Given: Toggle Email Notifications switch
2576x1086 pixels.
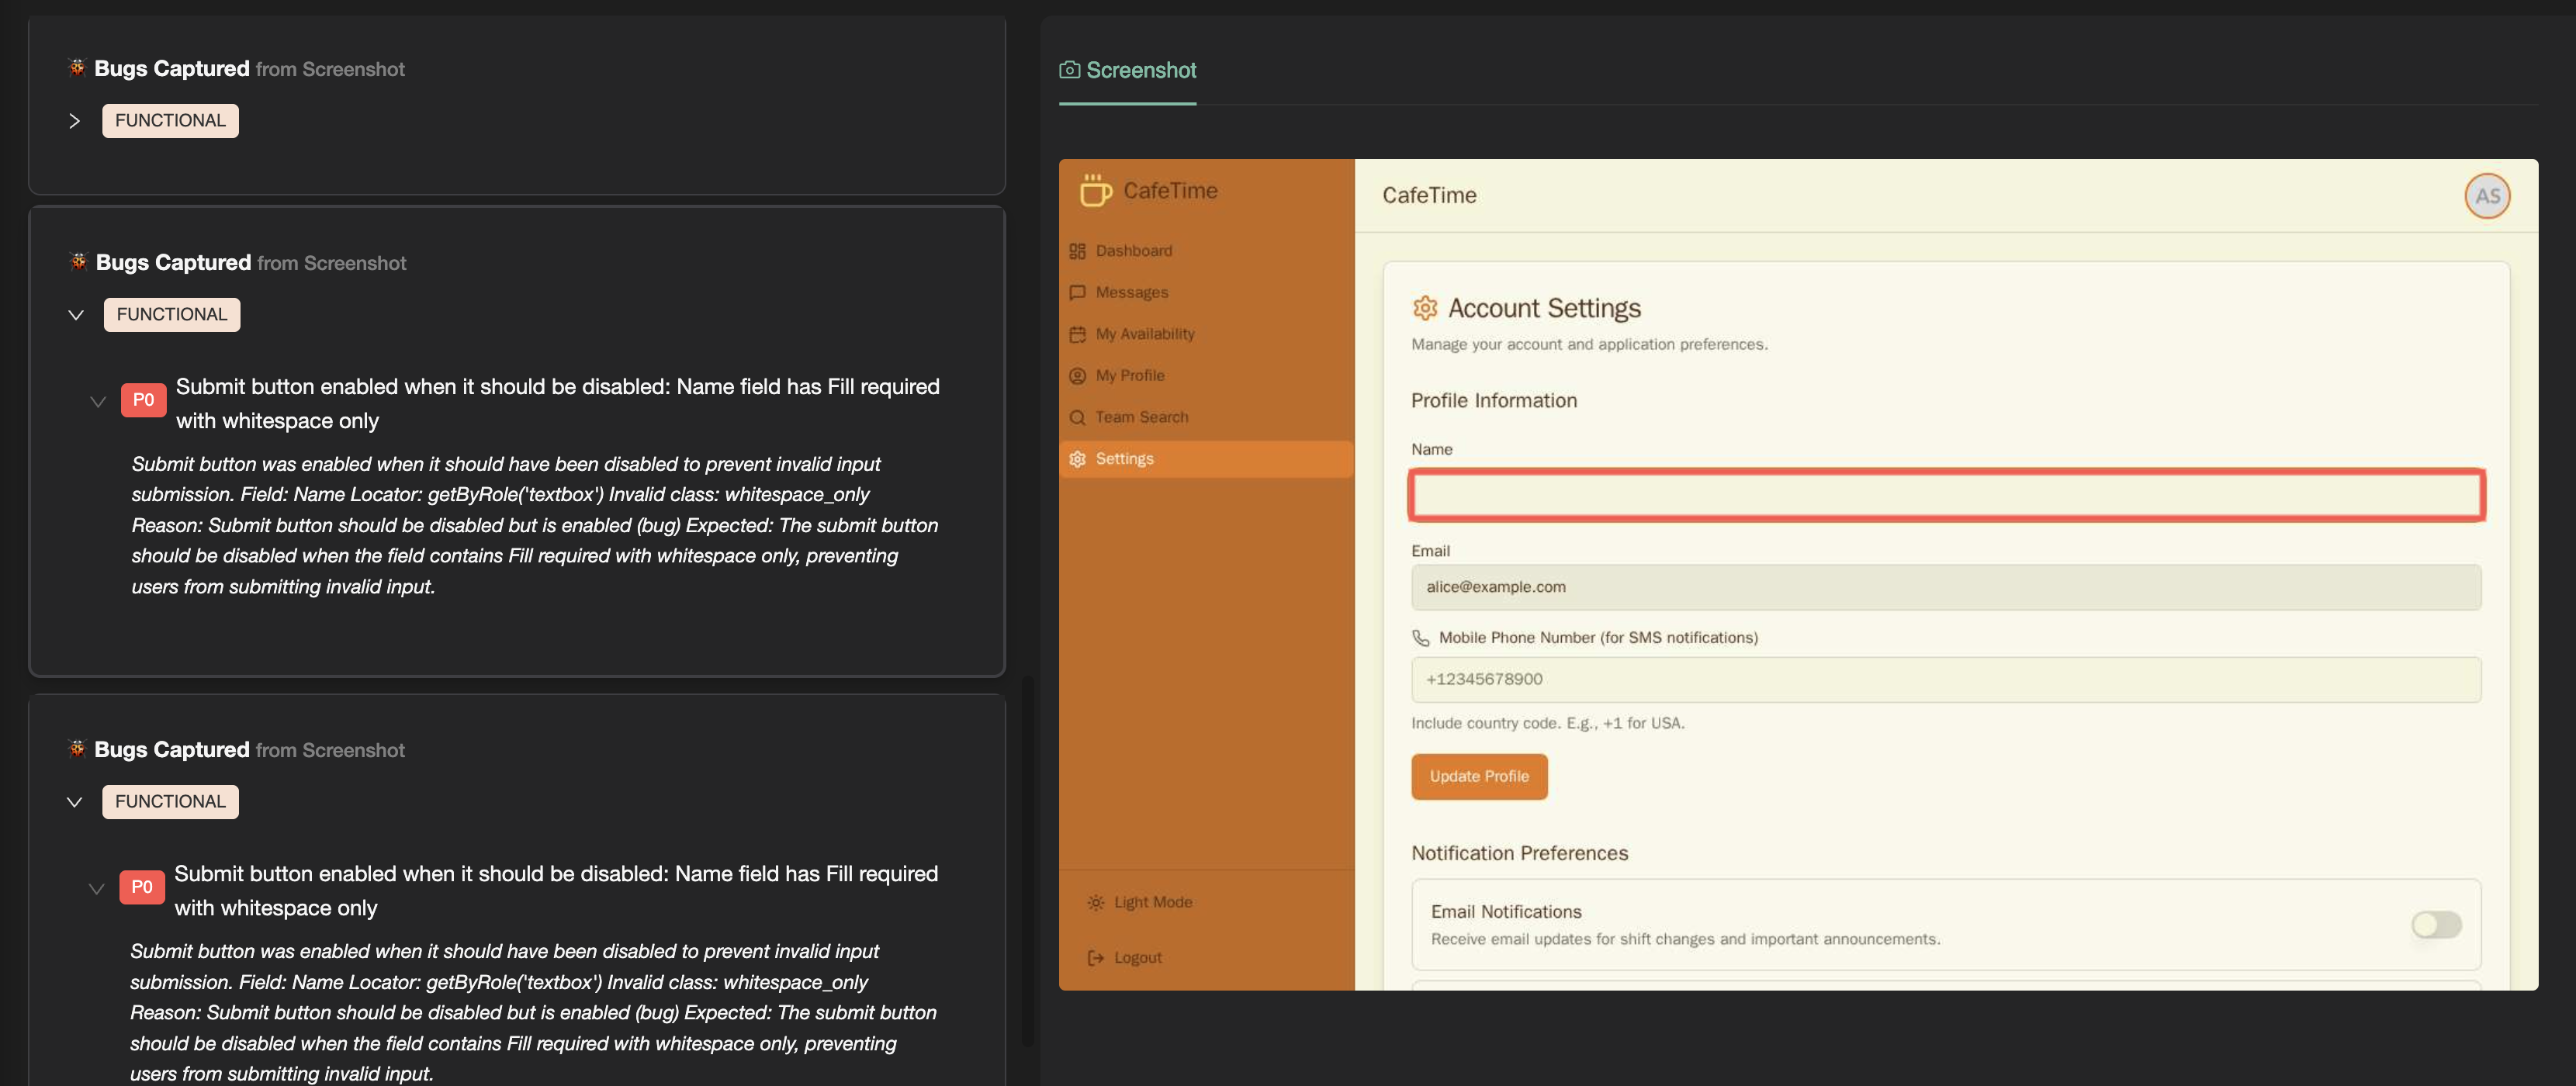Looking at the screenshot, I should pos(2436,925).
